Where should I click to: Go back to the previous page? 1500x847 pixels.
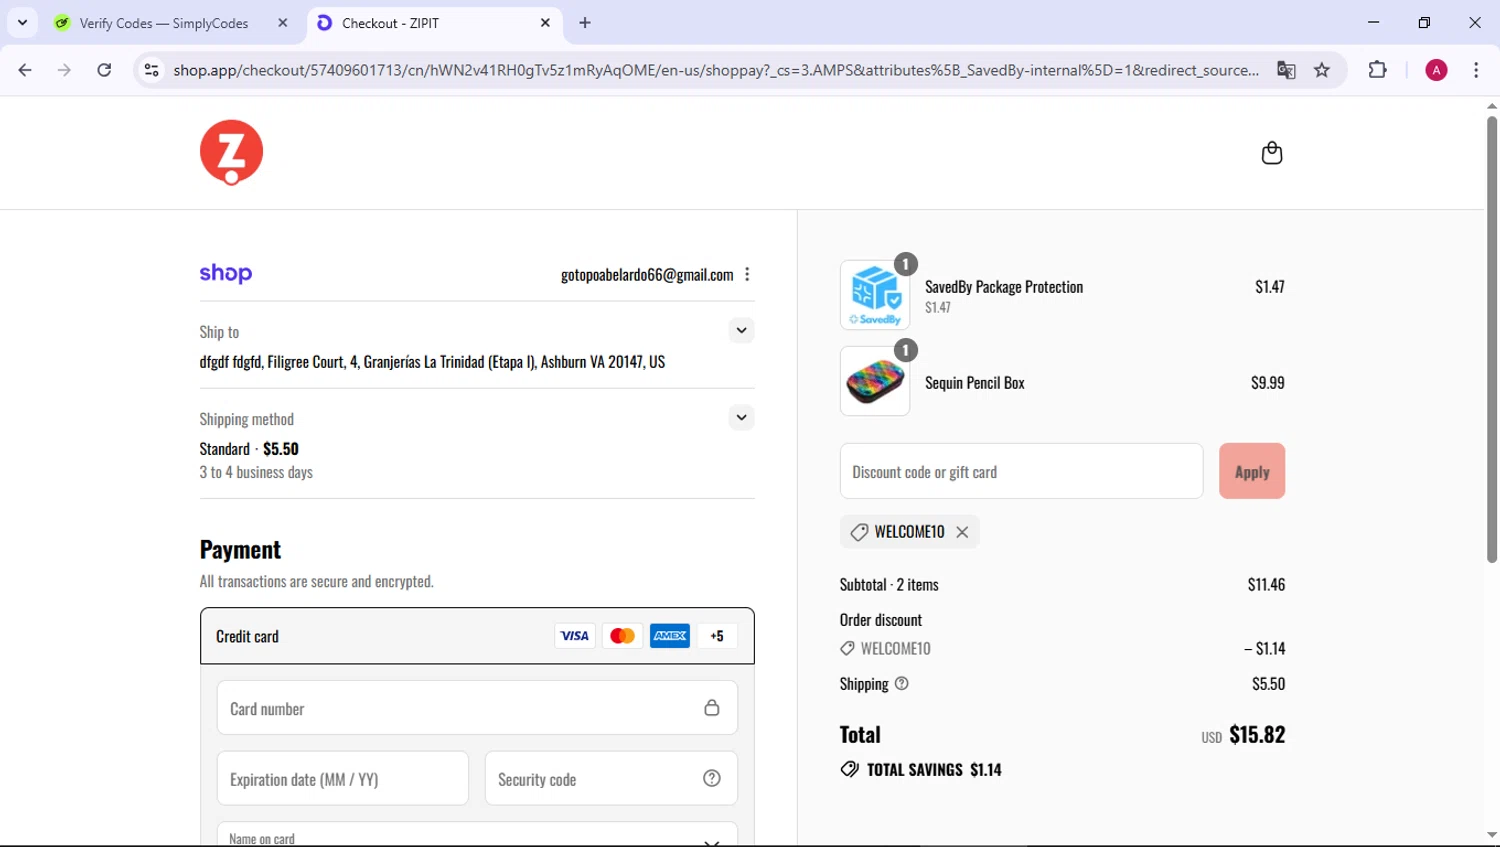click(25, 70)
